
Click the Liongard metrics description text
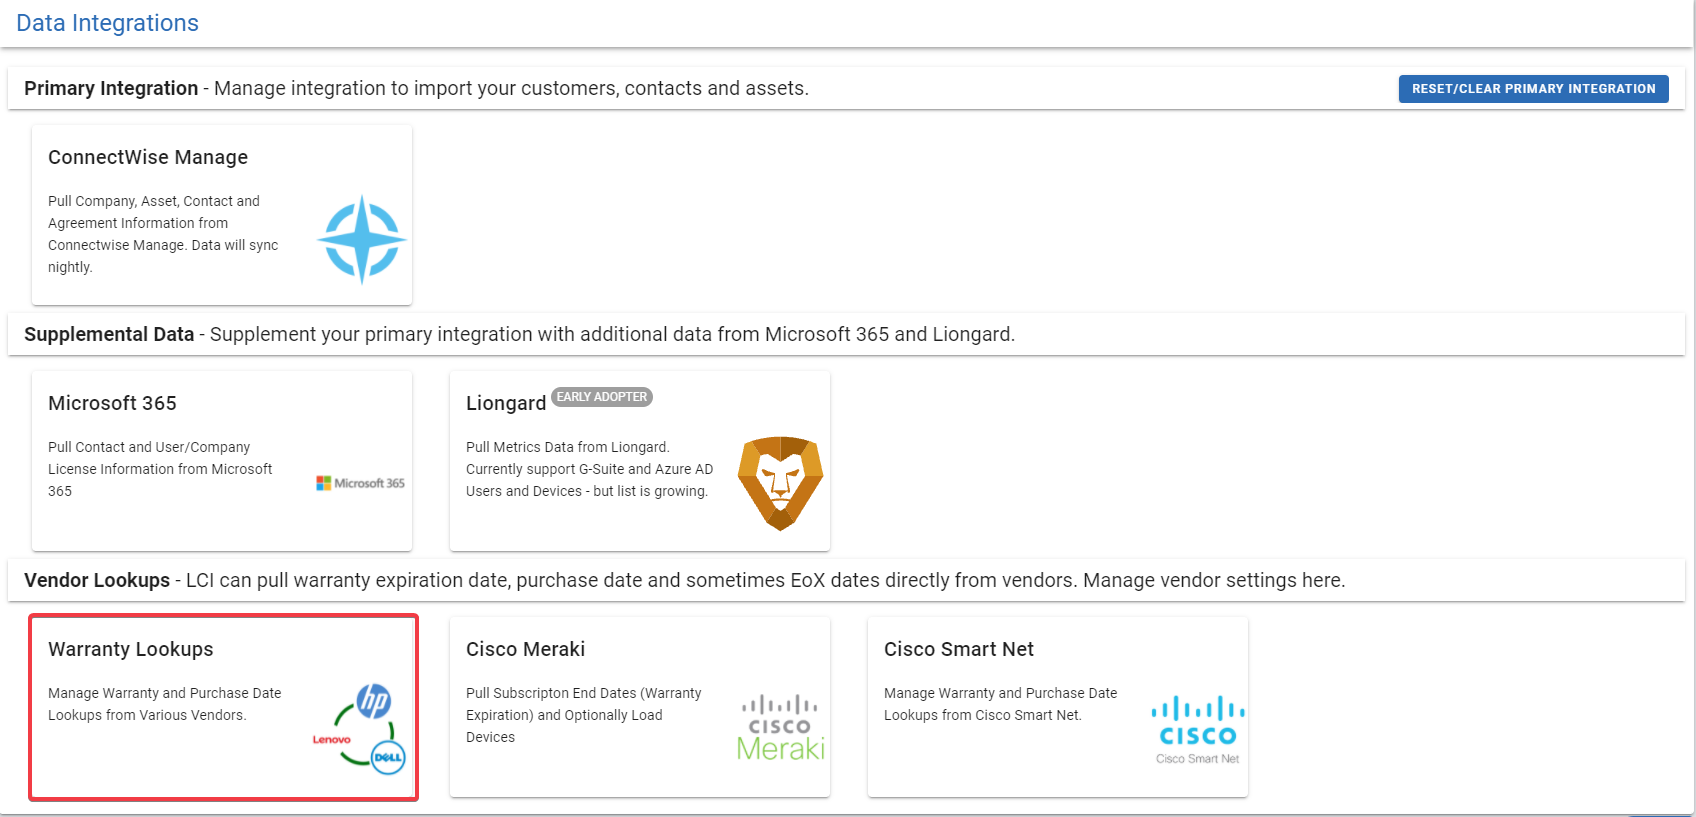point(590,469)
